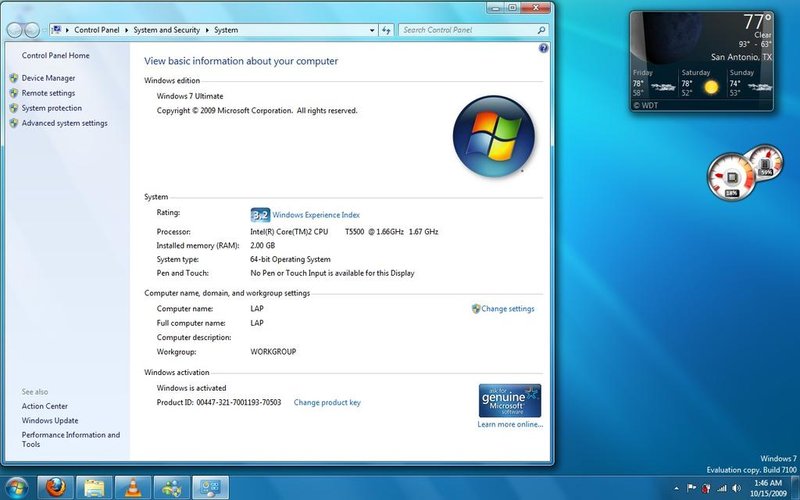This screenshot has width=800, height=500.
Task: Click the shield icon beside Change settings
Action: [x=476, y=309]
